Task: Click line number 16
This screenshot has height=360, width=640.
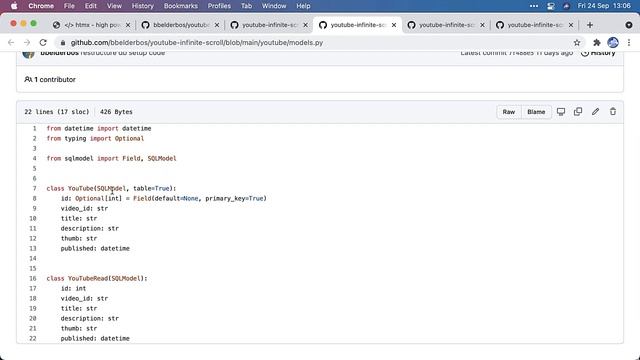Action: (33, 278)
